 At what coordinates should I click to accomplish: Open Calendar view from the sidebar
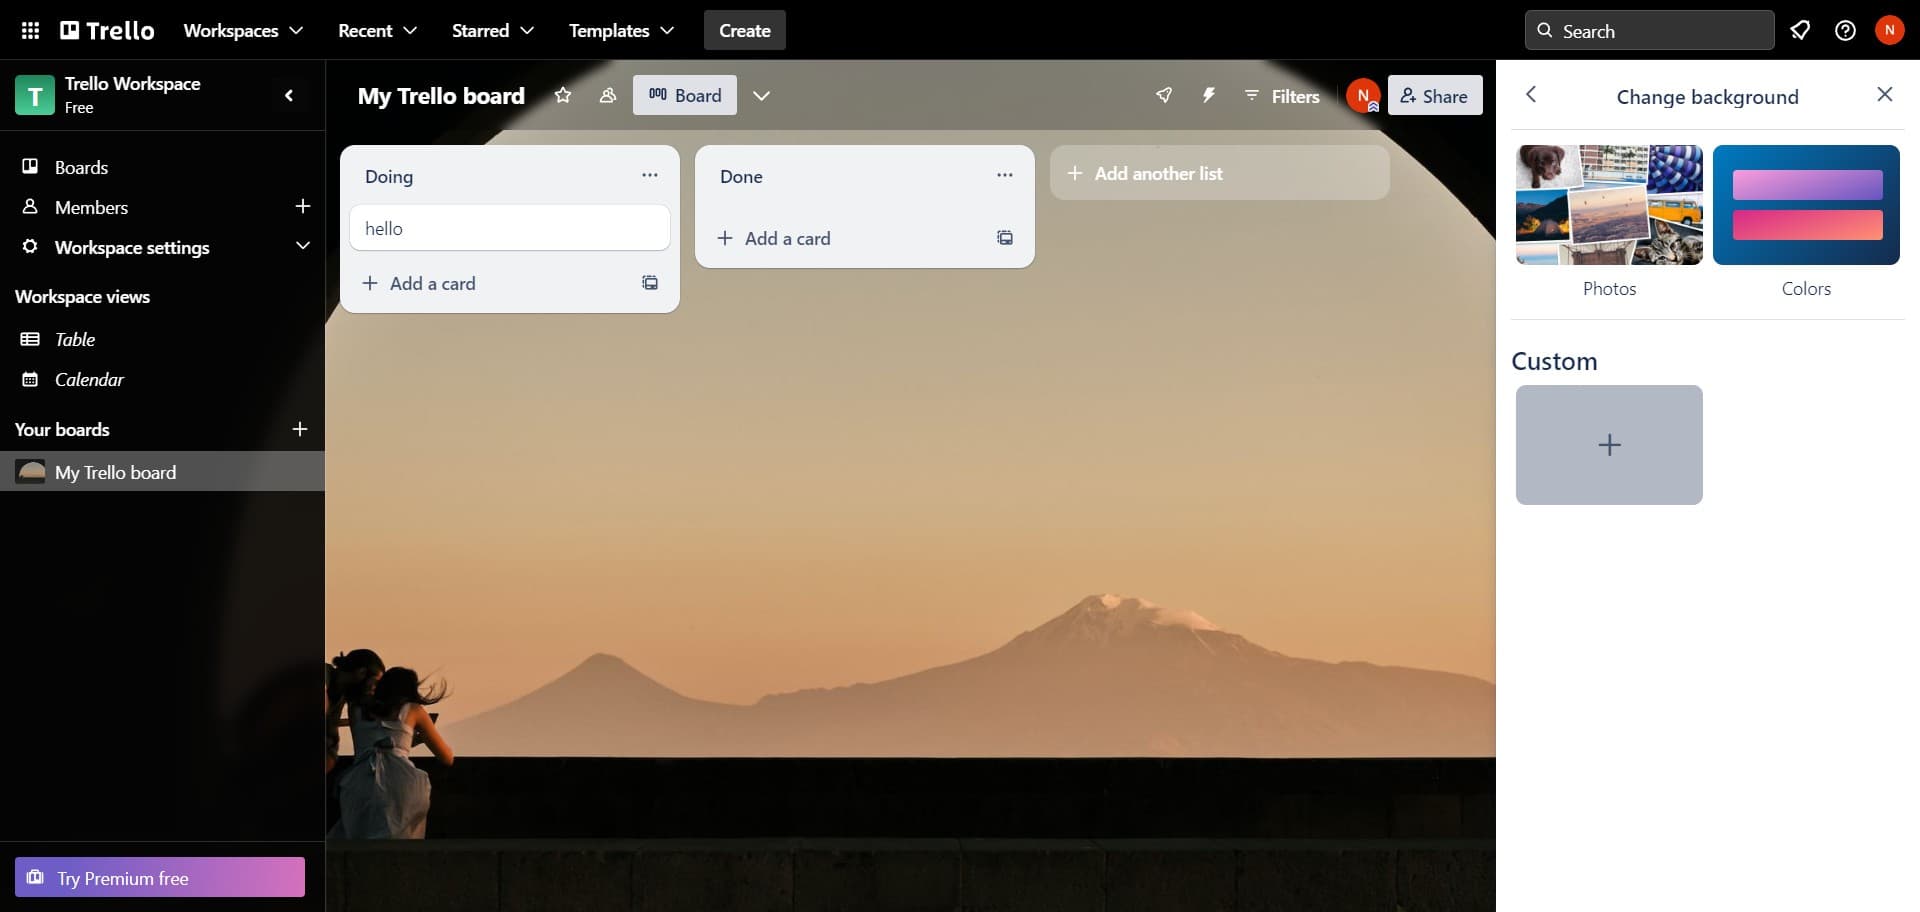[89, 379]
